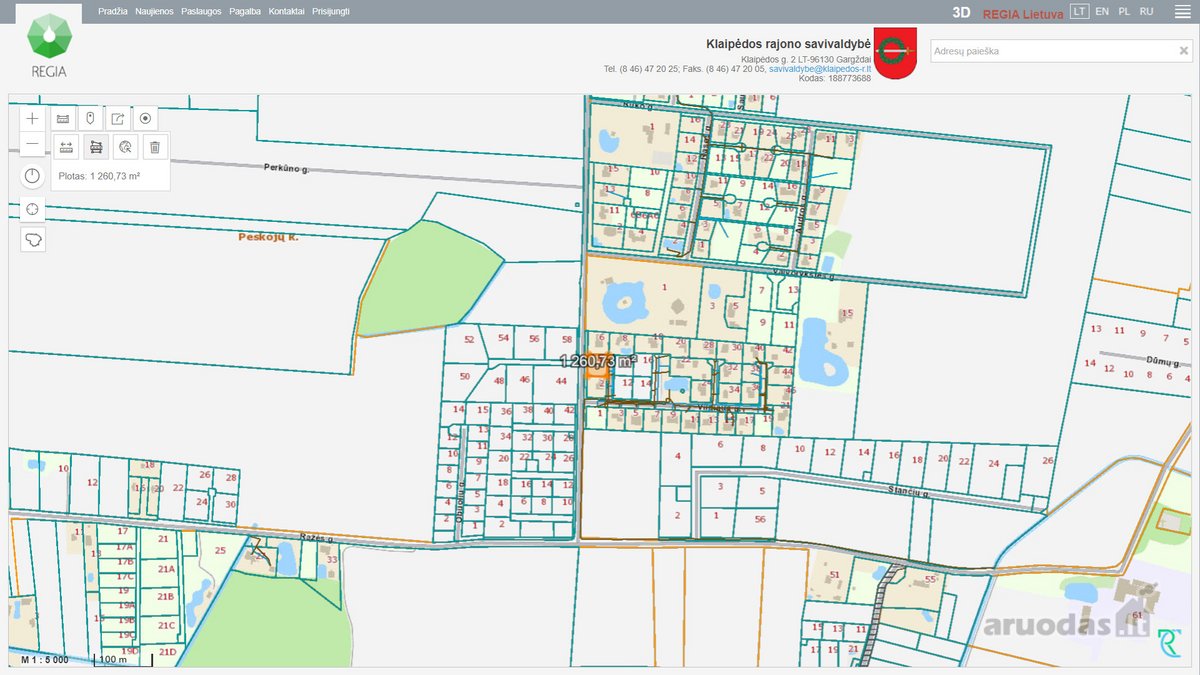Switch to 3D map view
The width and height of the screenshot is (1200, 675).
[x=961, y=13]
